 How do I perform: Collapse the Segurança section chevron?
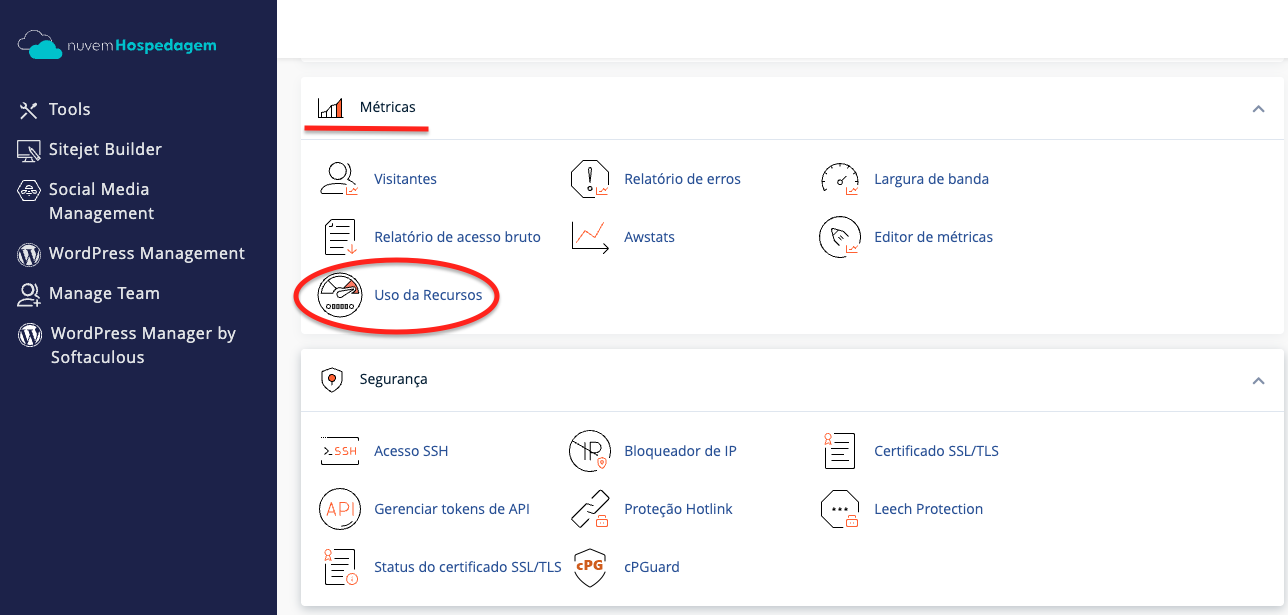(1258, 380)
